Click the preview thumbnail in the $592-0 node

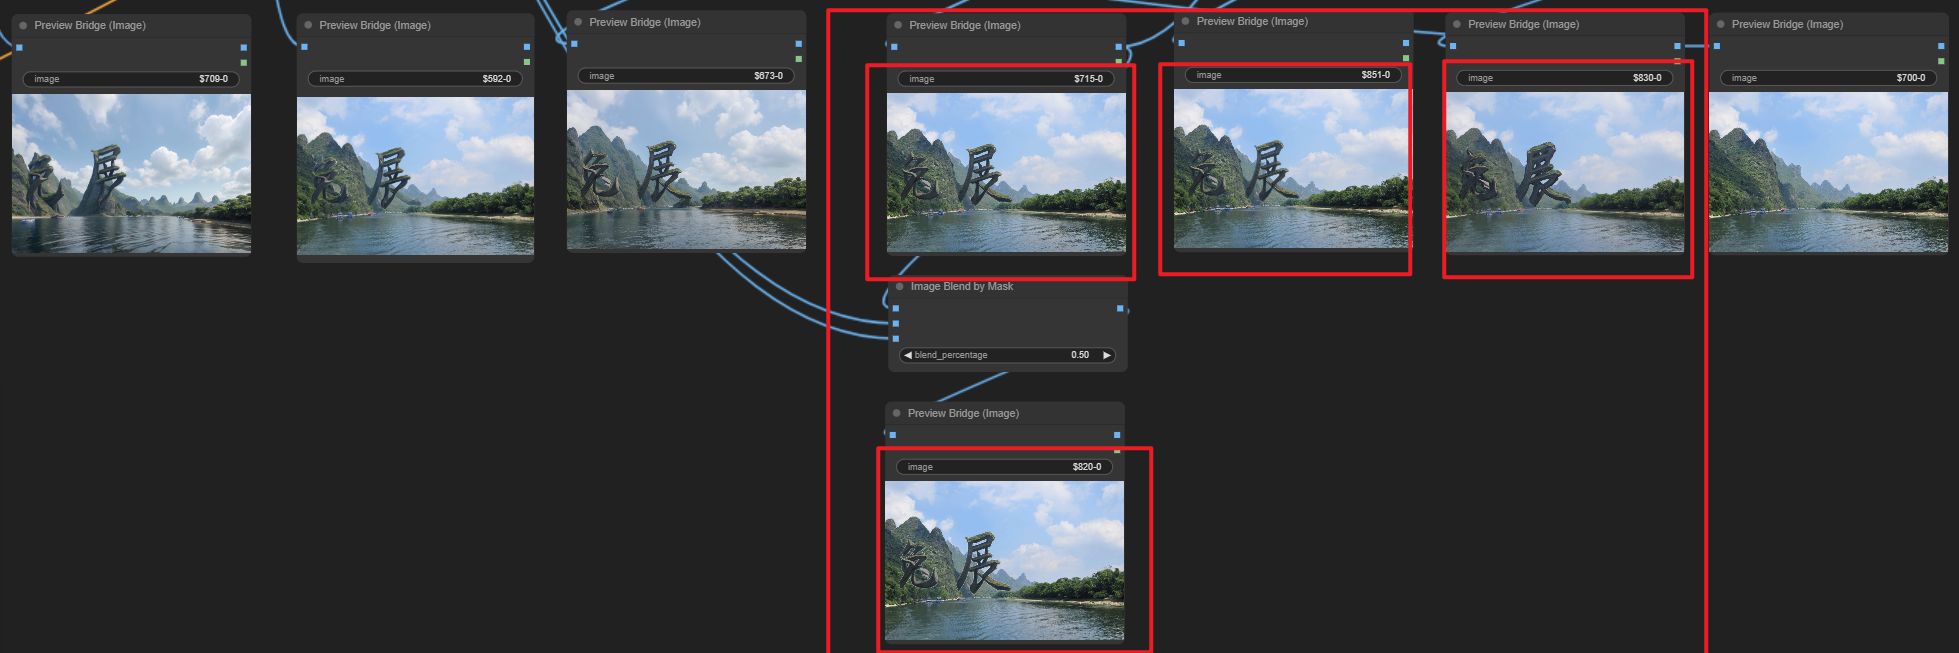click(x=415, y=175)
